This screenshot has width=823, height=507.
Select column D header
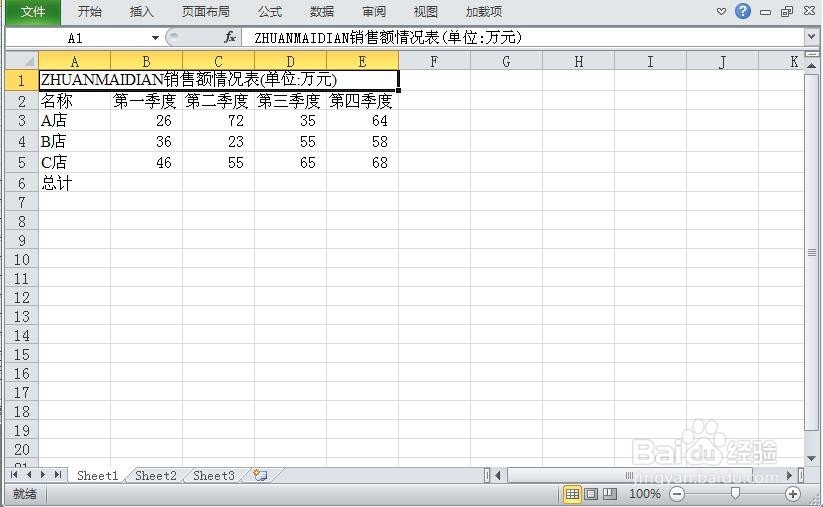pos(290,61)
